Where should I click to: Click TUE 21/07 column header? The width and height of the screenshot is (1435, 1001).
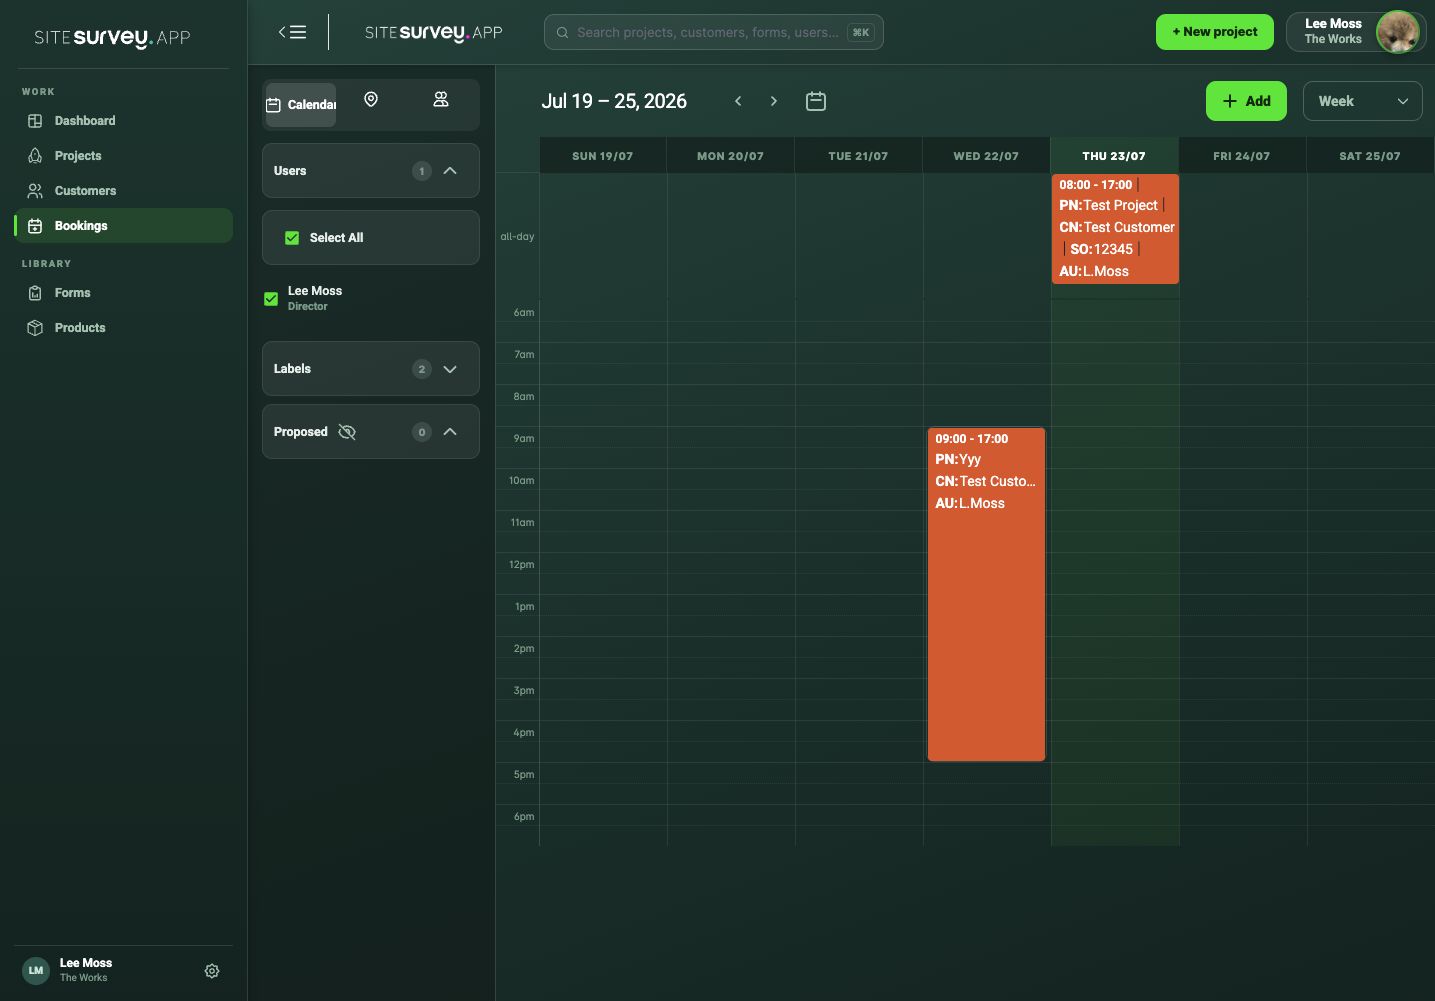coord(858,156)
